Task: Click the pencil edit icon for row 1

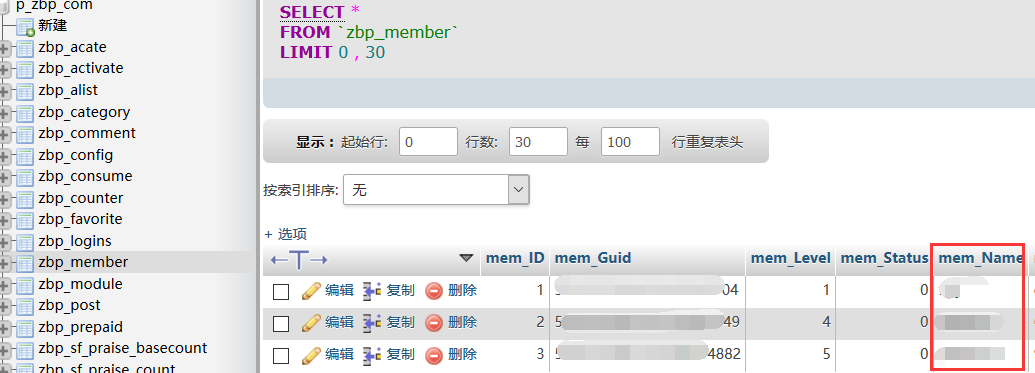Action: (x=311, y=290)
